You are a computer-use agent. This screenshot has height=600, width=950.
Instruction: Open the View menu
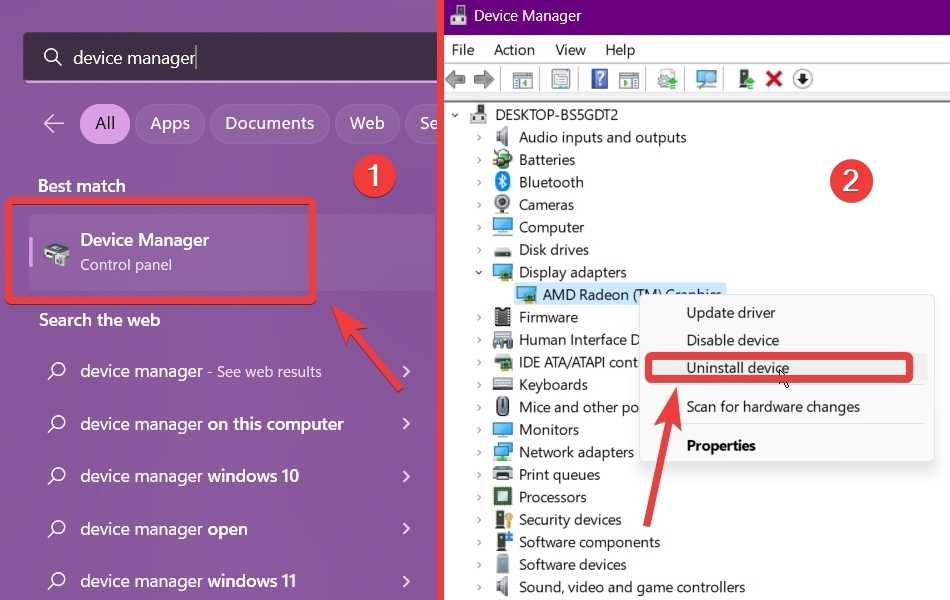pyautogui.click(x=570, y=50)
